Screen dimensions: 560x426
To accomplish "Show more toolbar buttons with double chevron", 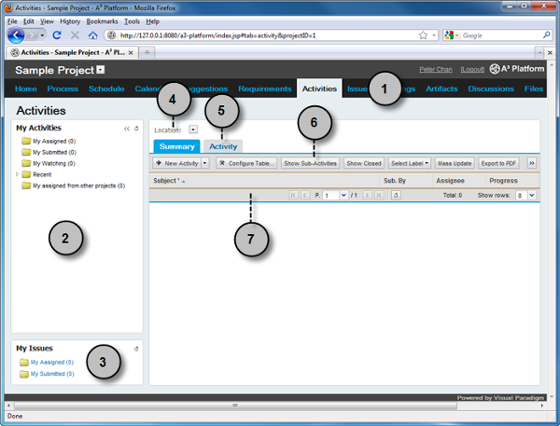I will pyautogui.click(x=531, y=163).
